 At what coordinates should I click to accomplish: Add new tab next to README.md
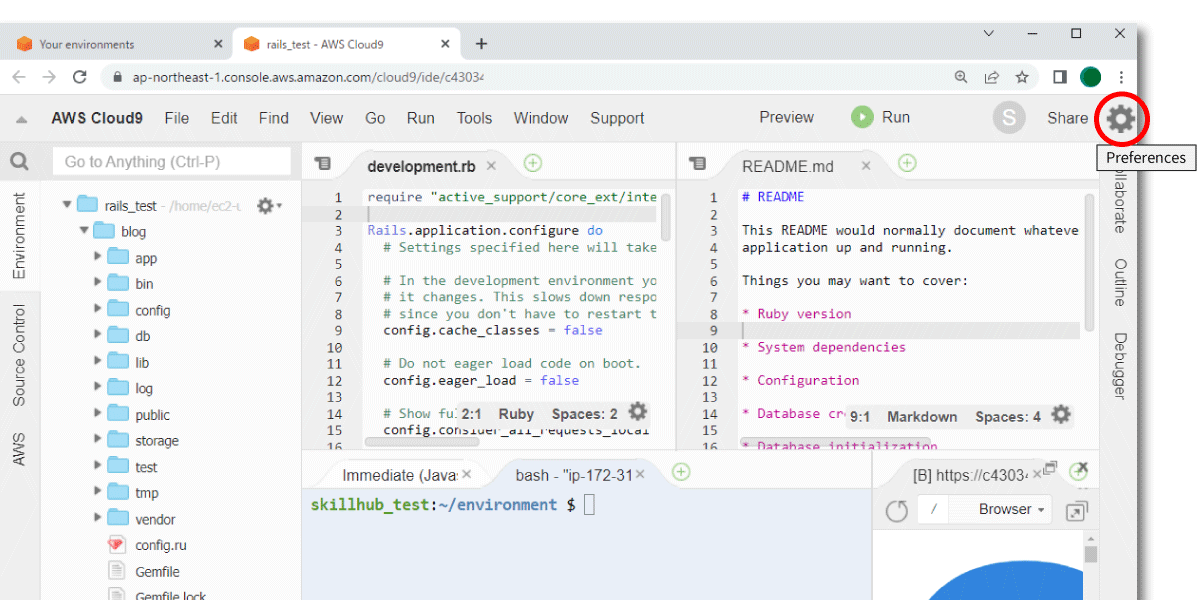(907, 163)
